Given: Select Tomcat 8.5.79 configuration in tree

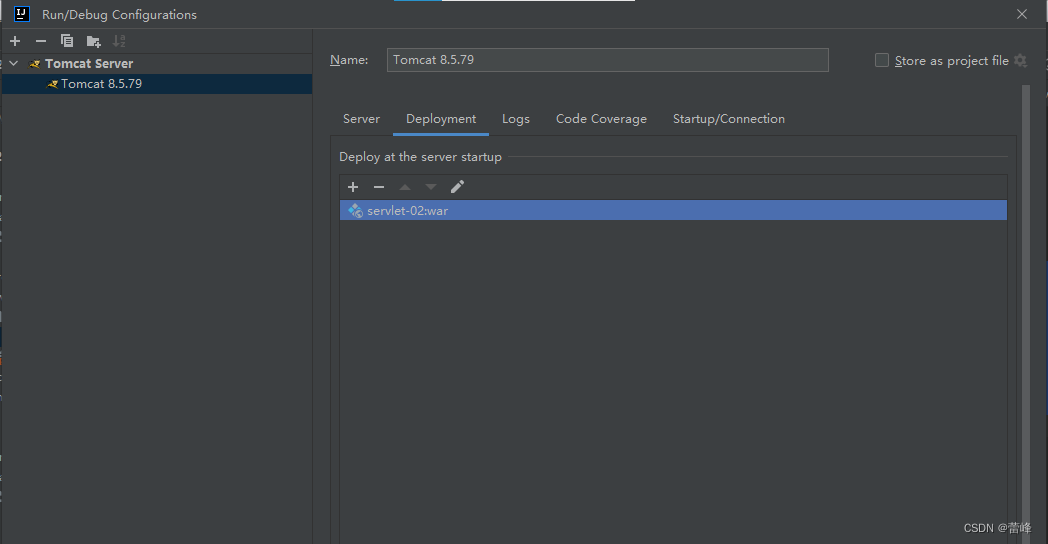Looking at the screenshot, I should click(x=157, y=84).
